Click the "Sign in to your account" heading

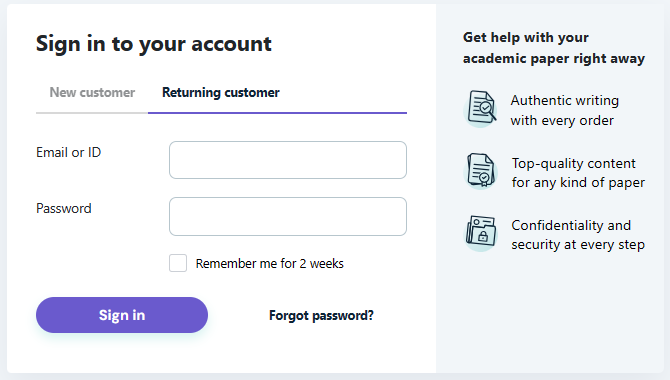tap(154, 44)
